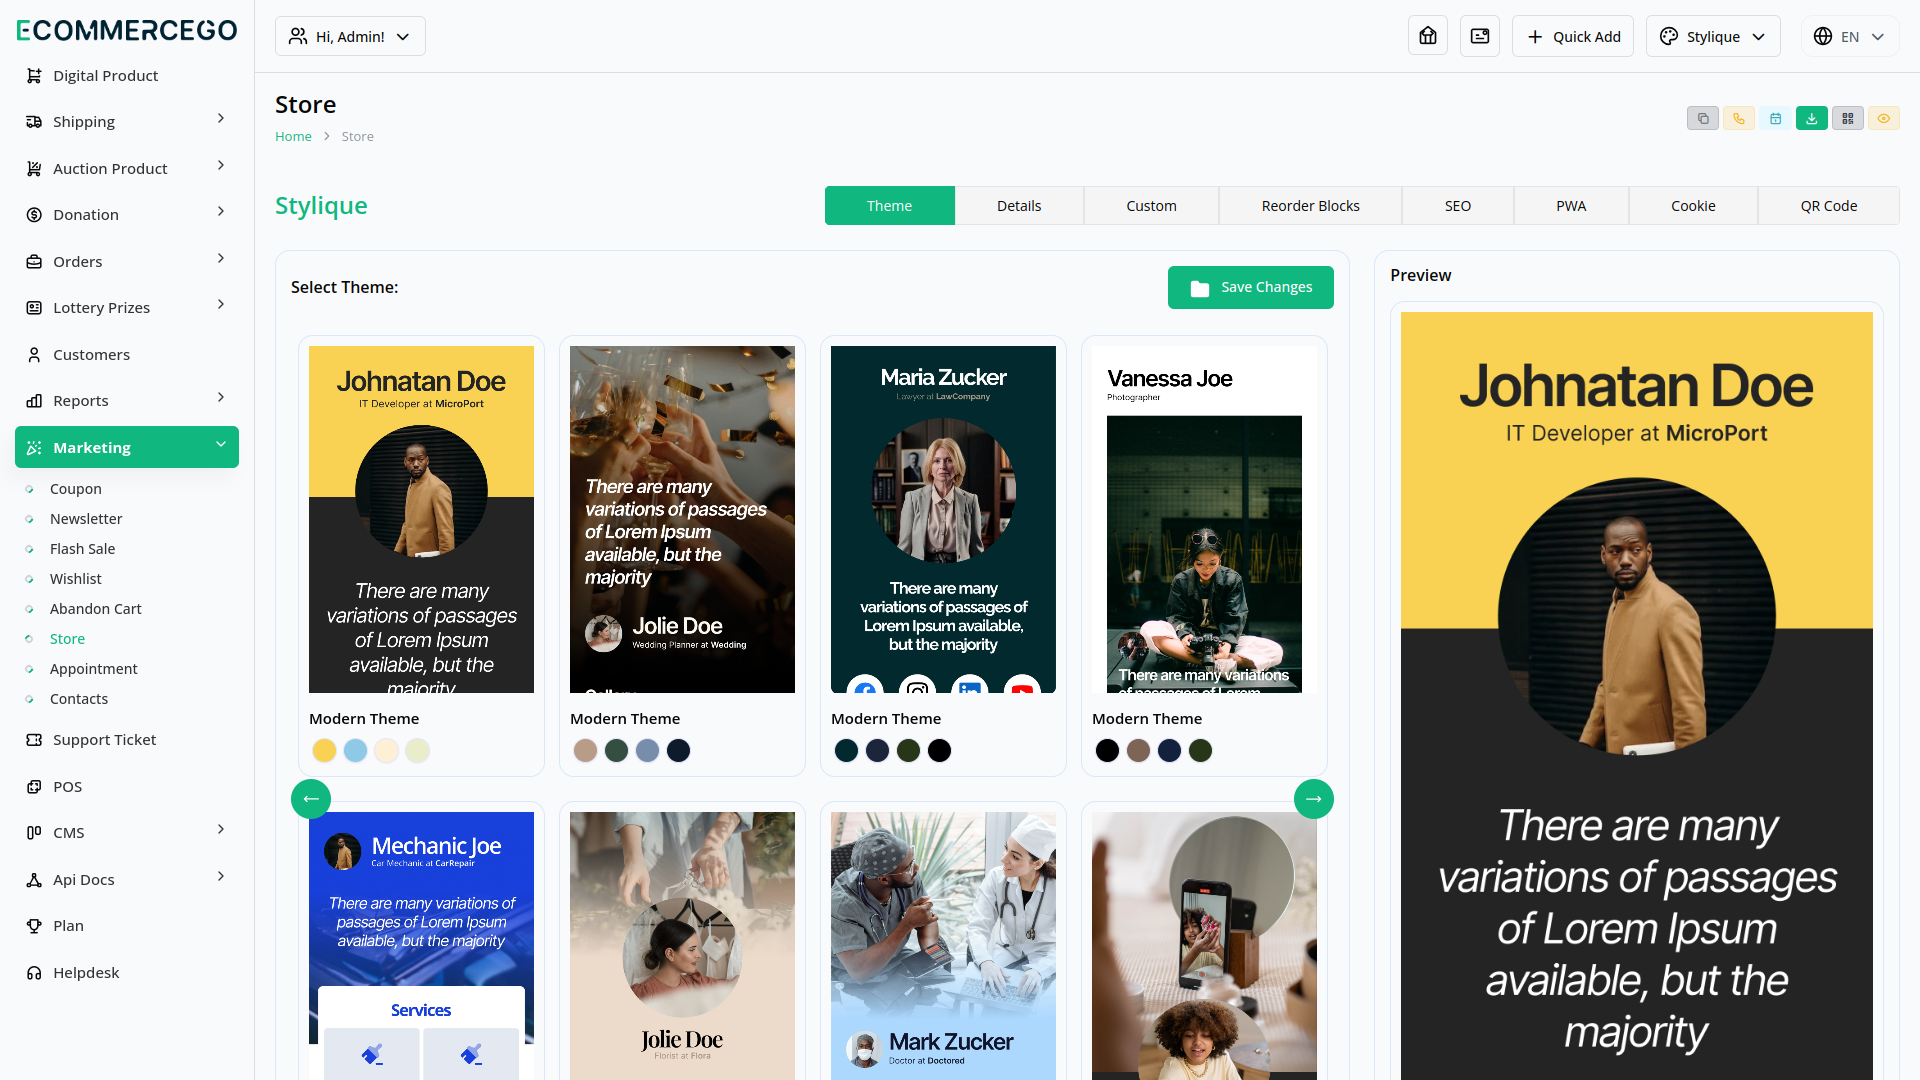Click the copy link icon in Store header

(x=1703, y=118)
